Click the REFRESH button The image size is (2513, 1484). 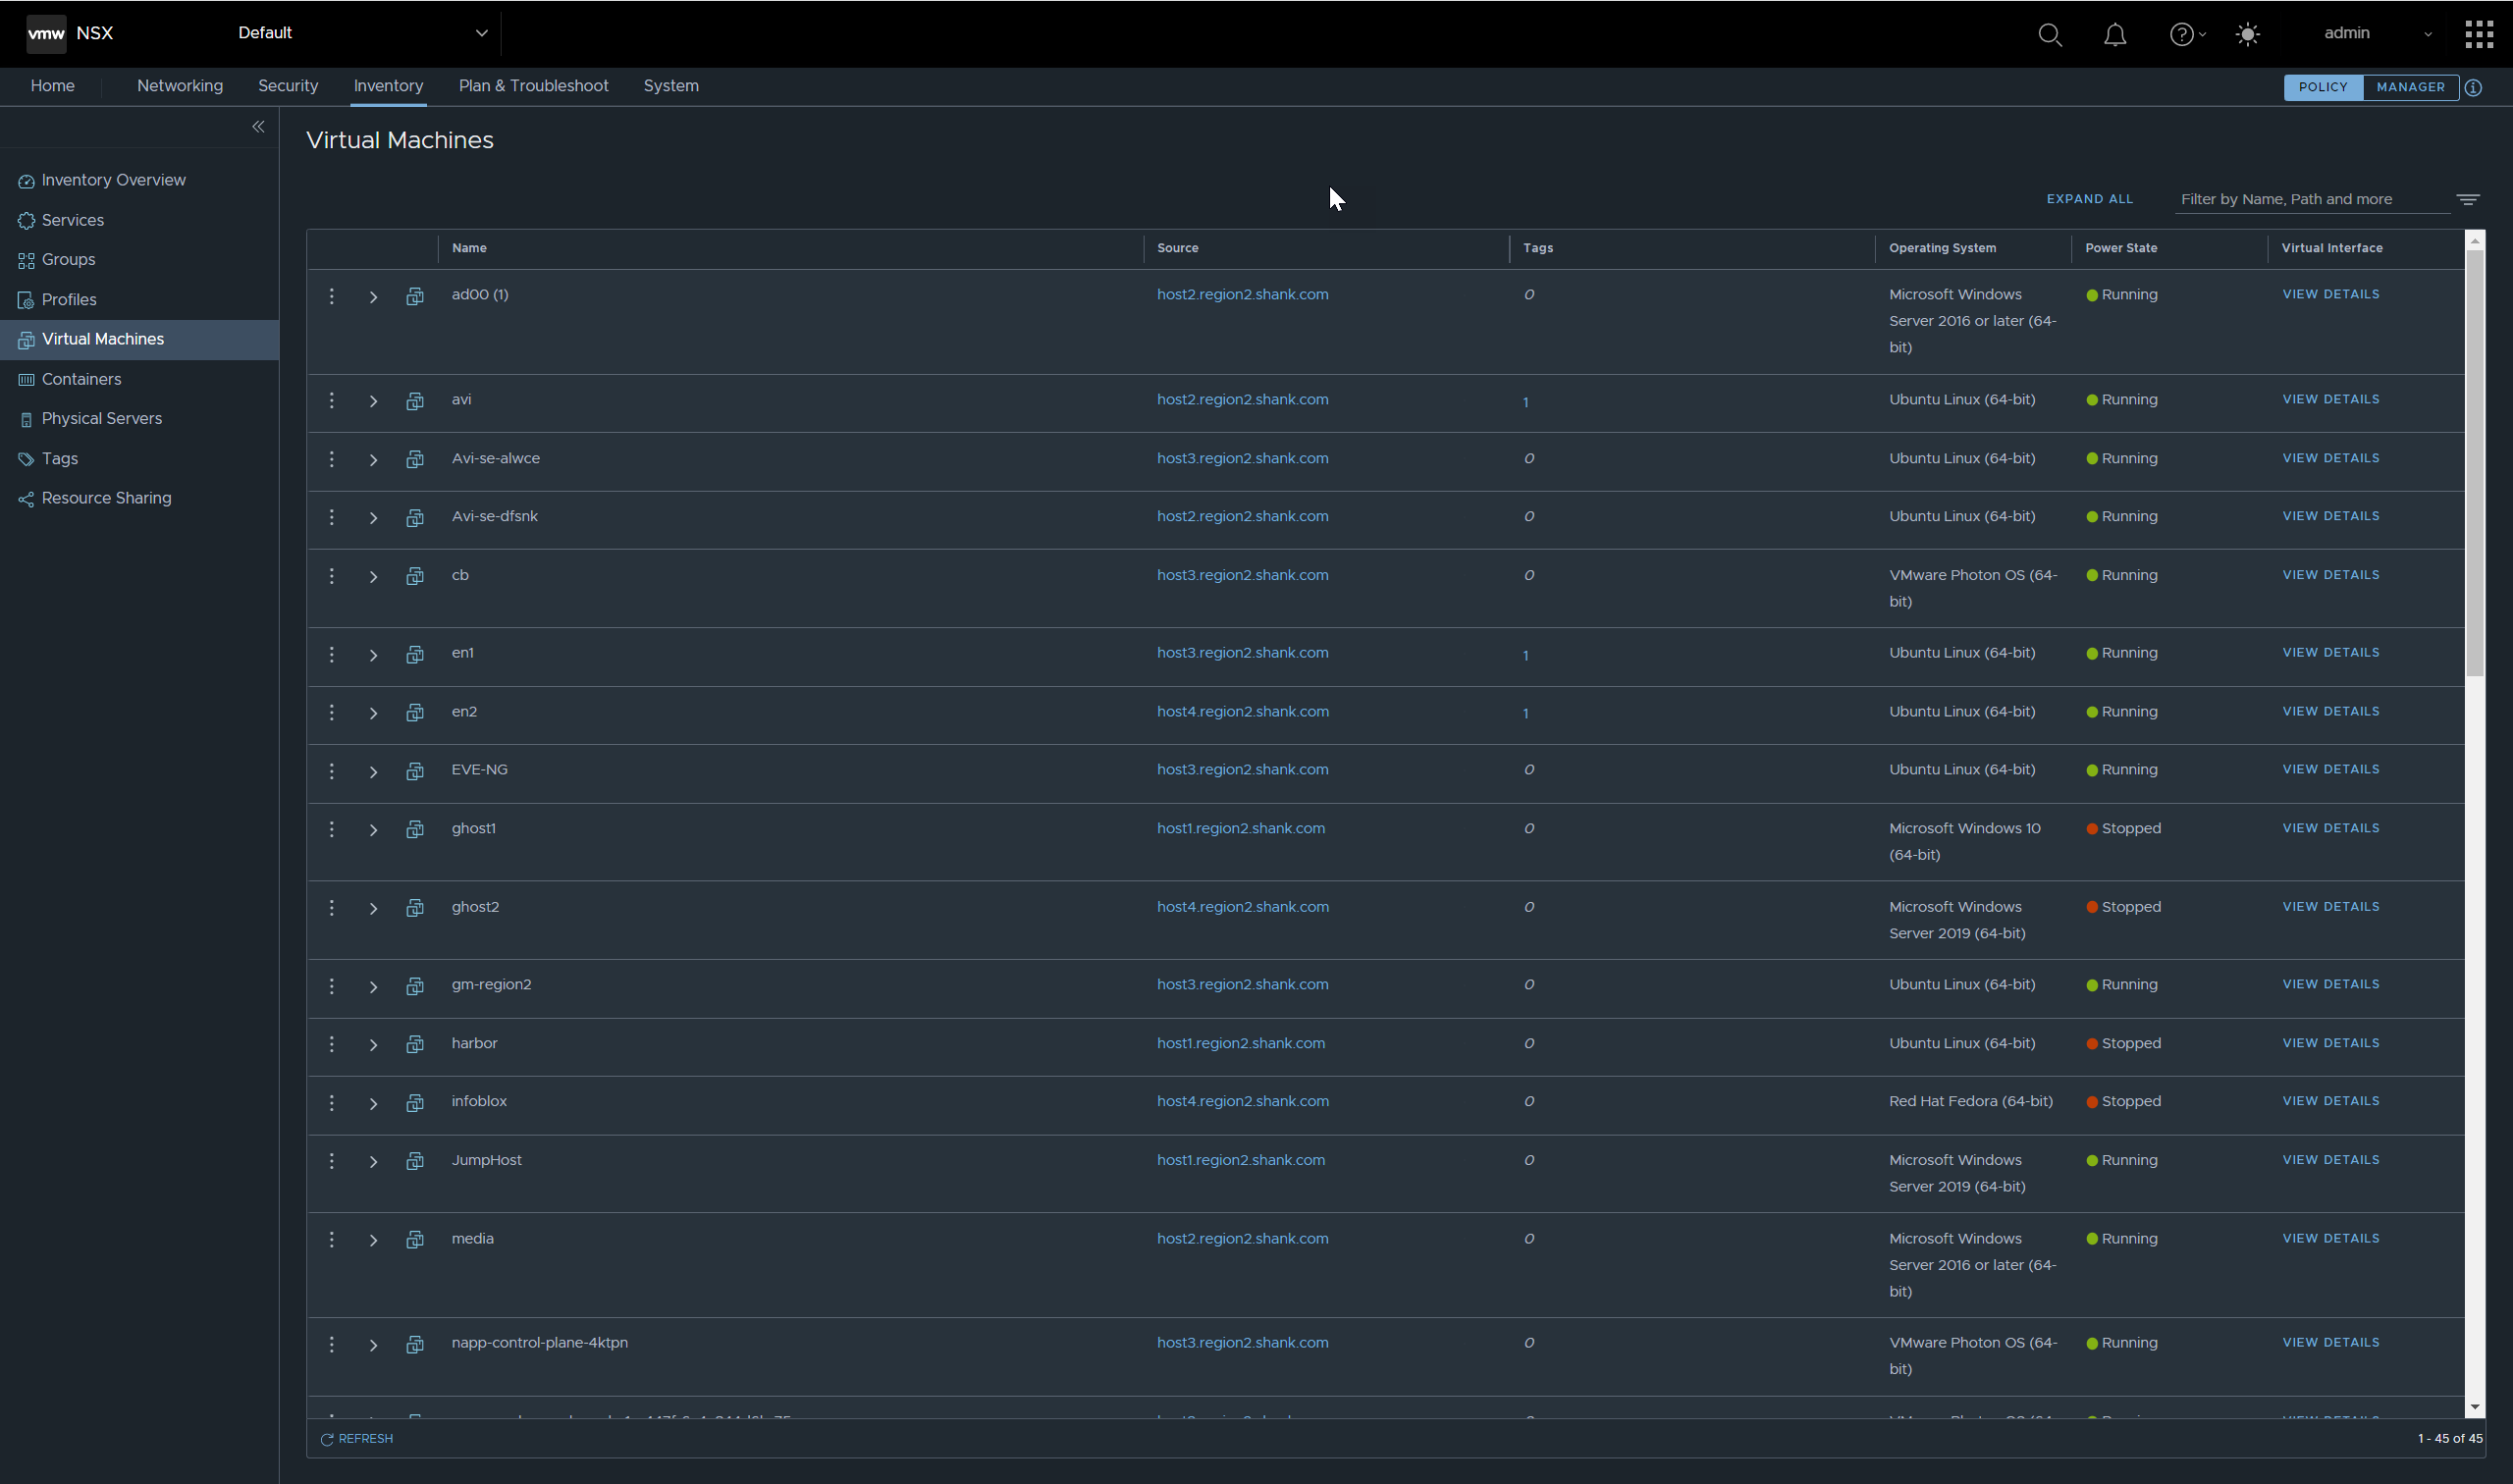[x=356, y=1439]
